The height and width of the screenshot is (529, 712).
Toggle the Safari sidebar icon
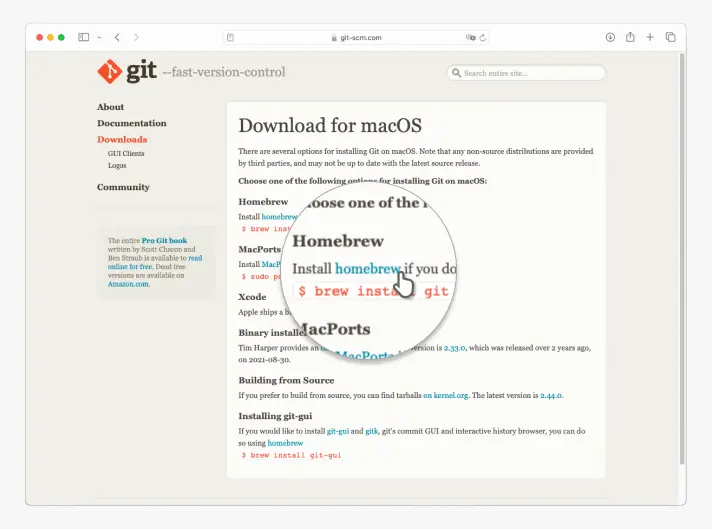coord(84,37)
